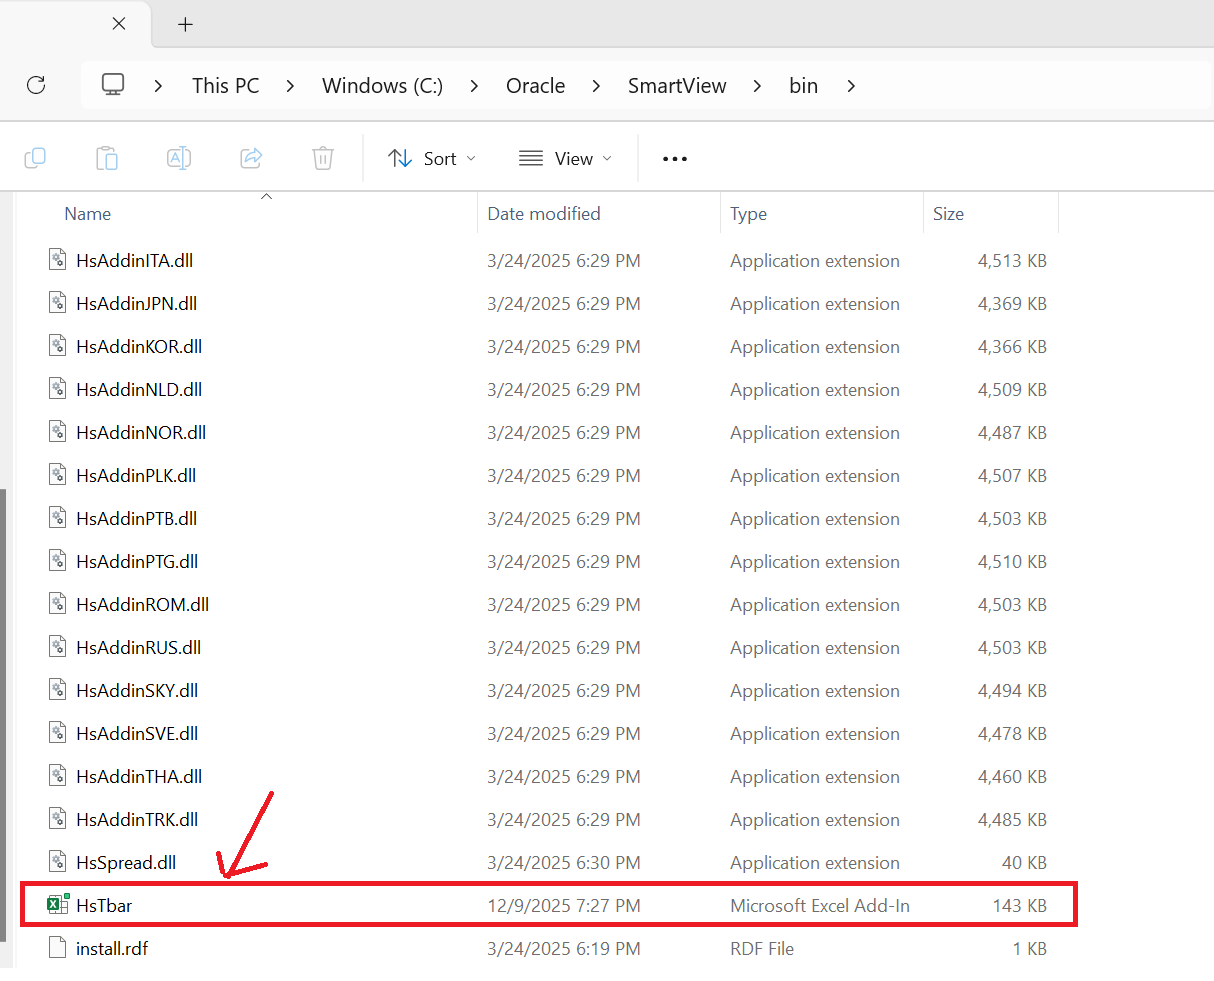Sort by the Date modified column header
Viewport: 1214px width, 981px height.
(x=544, y=213)
